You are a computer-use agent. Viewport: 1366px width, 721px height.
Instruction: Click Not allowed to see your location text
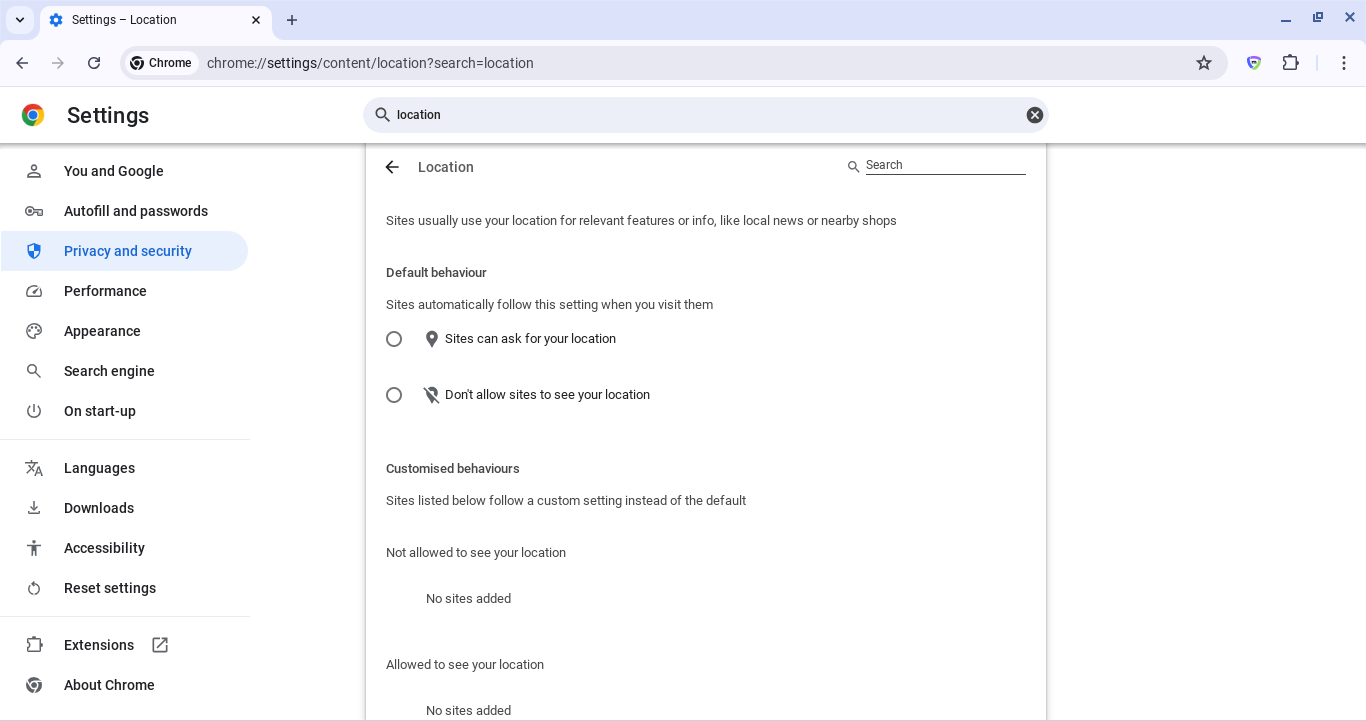coord(476,552)
